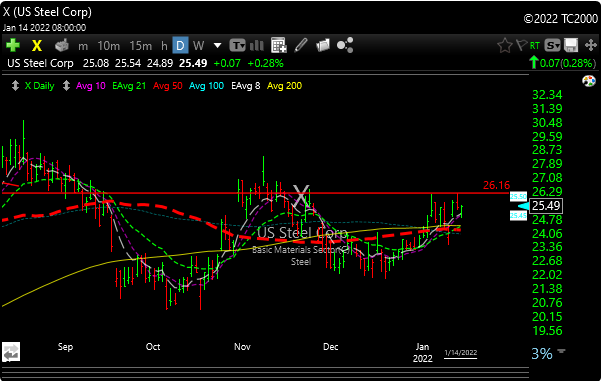Click the bar chart indicator icon
This screenshot has height=381, width=601.
(256, 46)
